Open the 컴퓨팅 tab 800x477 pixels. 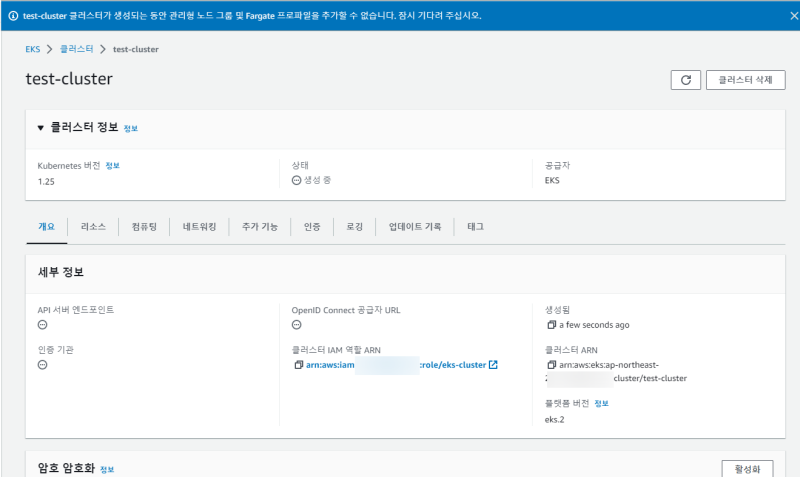tap(144, 227)
